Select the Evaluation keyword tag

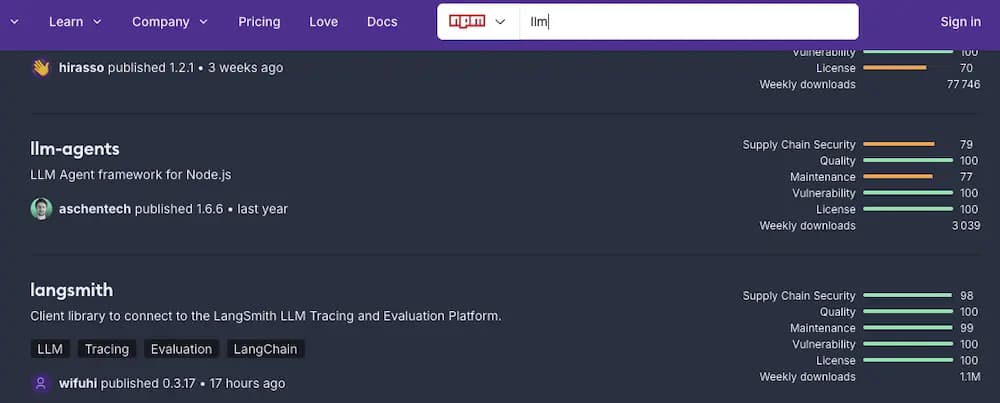(181, 349)
